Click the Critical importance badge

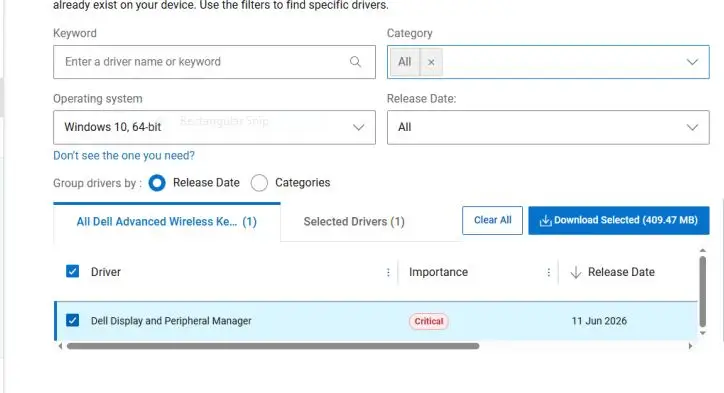pos(428,321)
